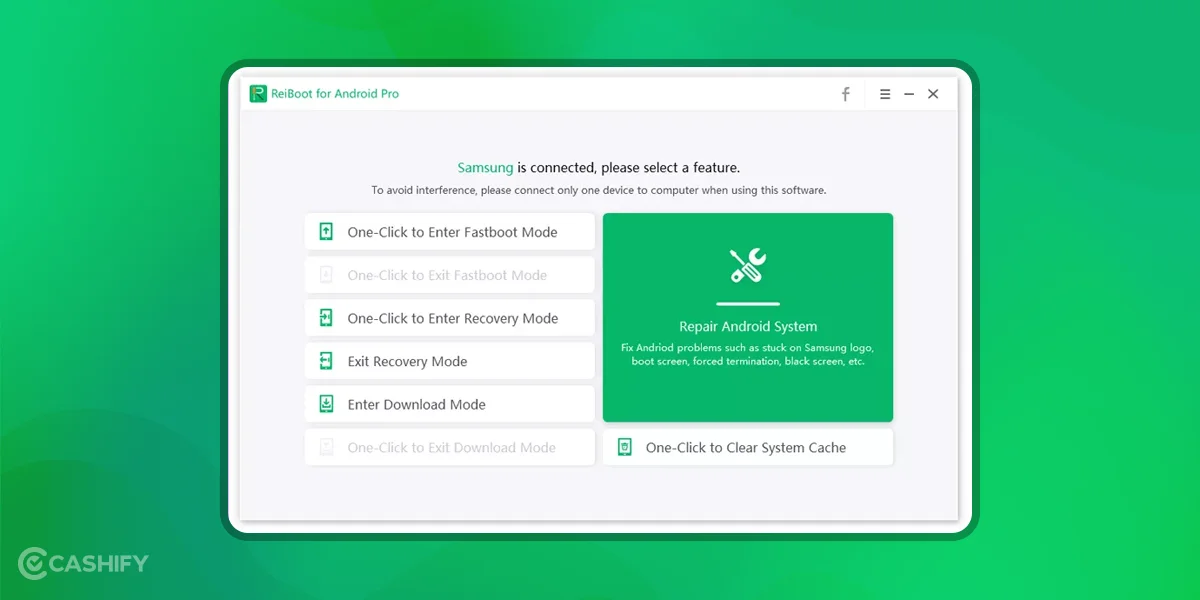Click the trash icon on Clear System Cache
This screenshot has width=1200, height=600.
coord(624,447)
